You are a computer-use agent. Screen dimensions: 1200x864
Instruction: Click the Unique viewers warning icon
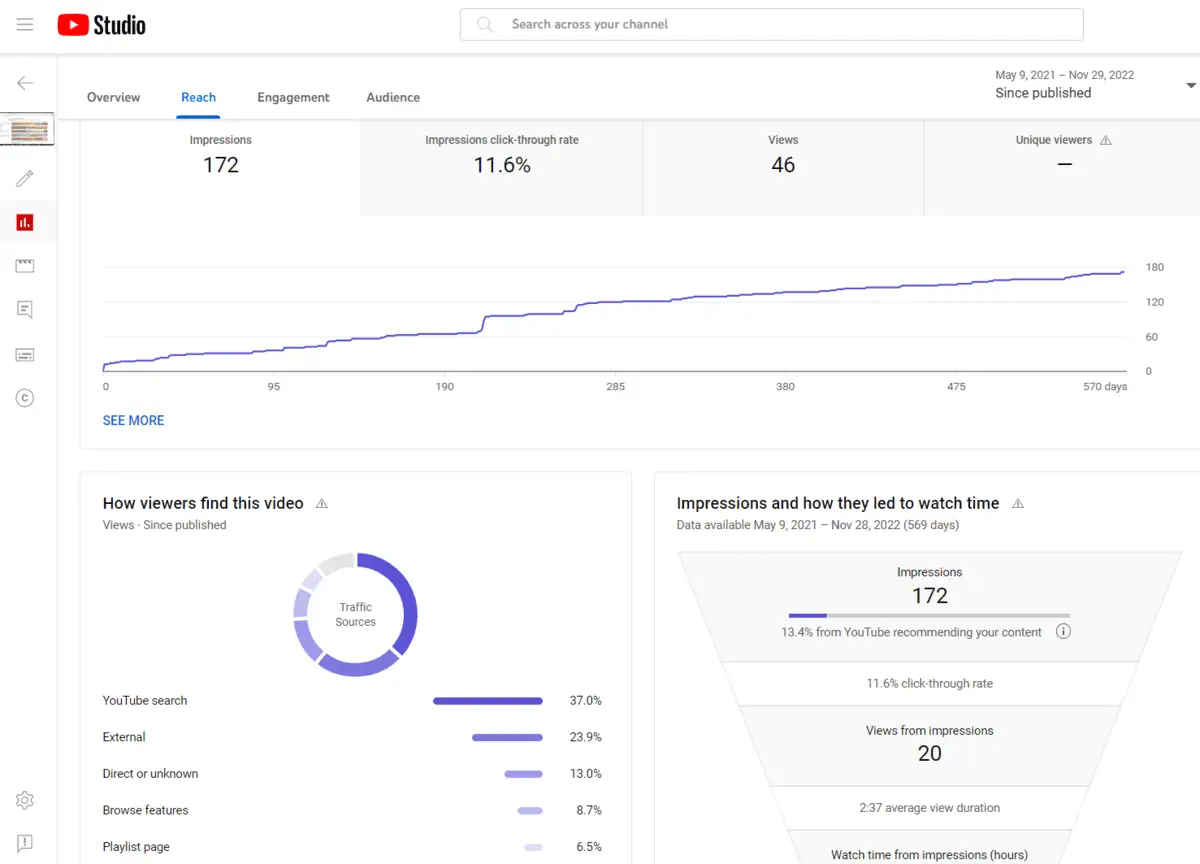1106,140
